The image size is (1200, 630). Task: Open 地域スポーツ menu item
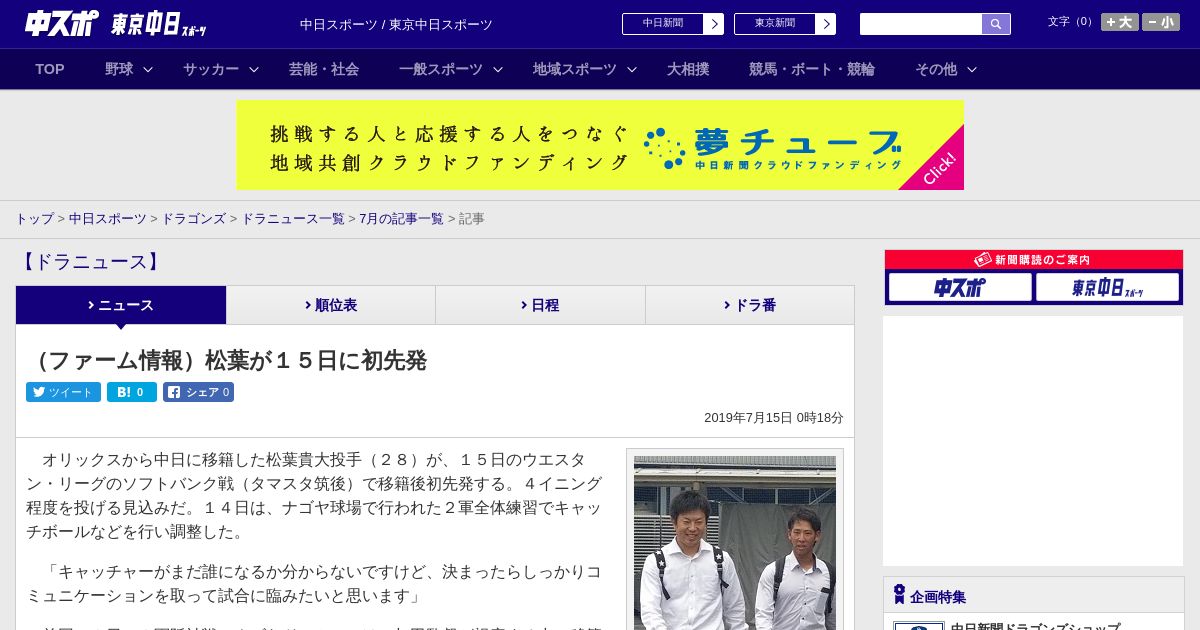point(575,69)
